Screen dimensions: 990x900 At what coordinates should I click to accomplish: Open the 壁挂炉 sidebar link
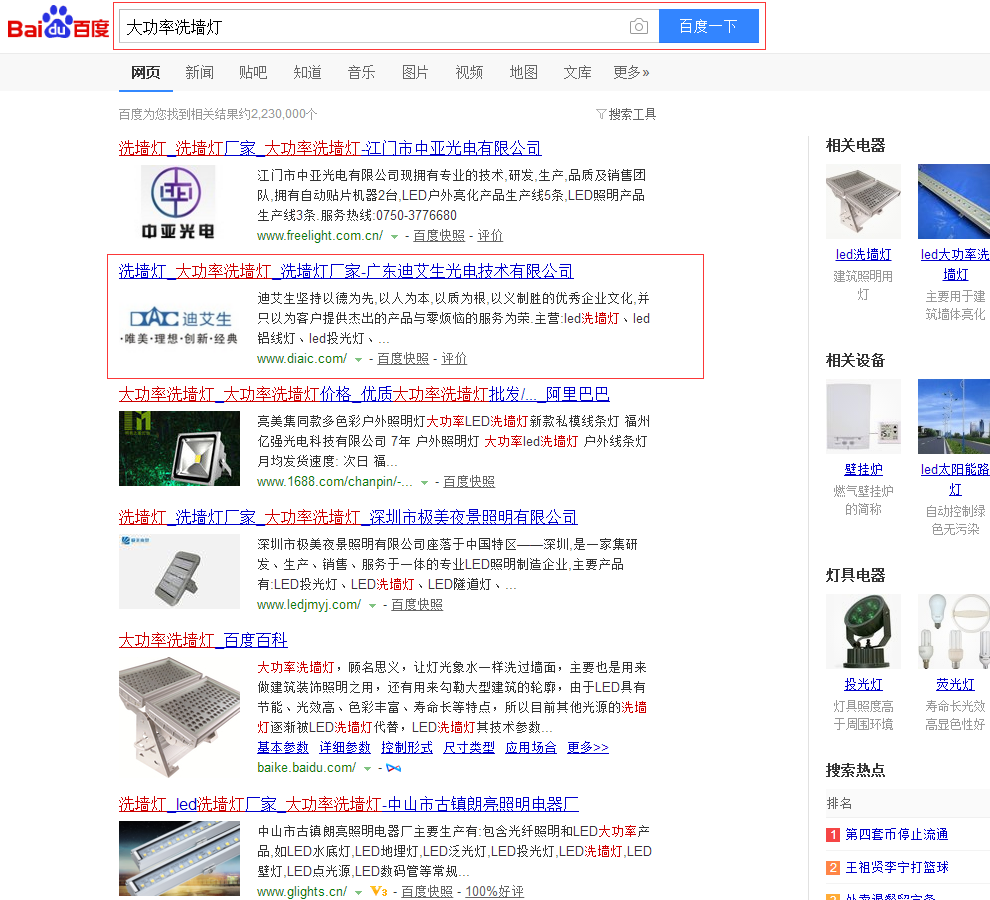863,469
